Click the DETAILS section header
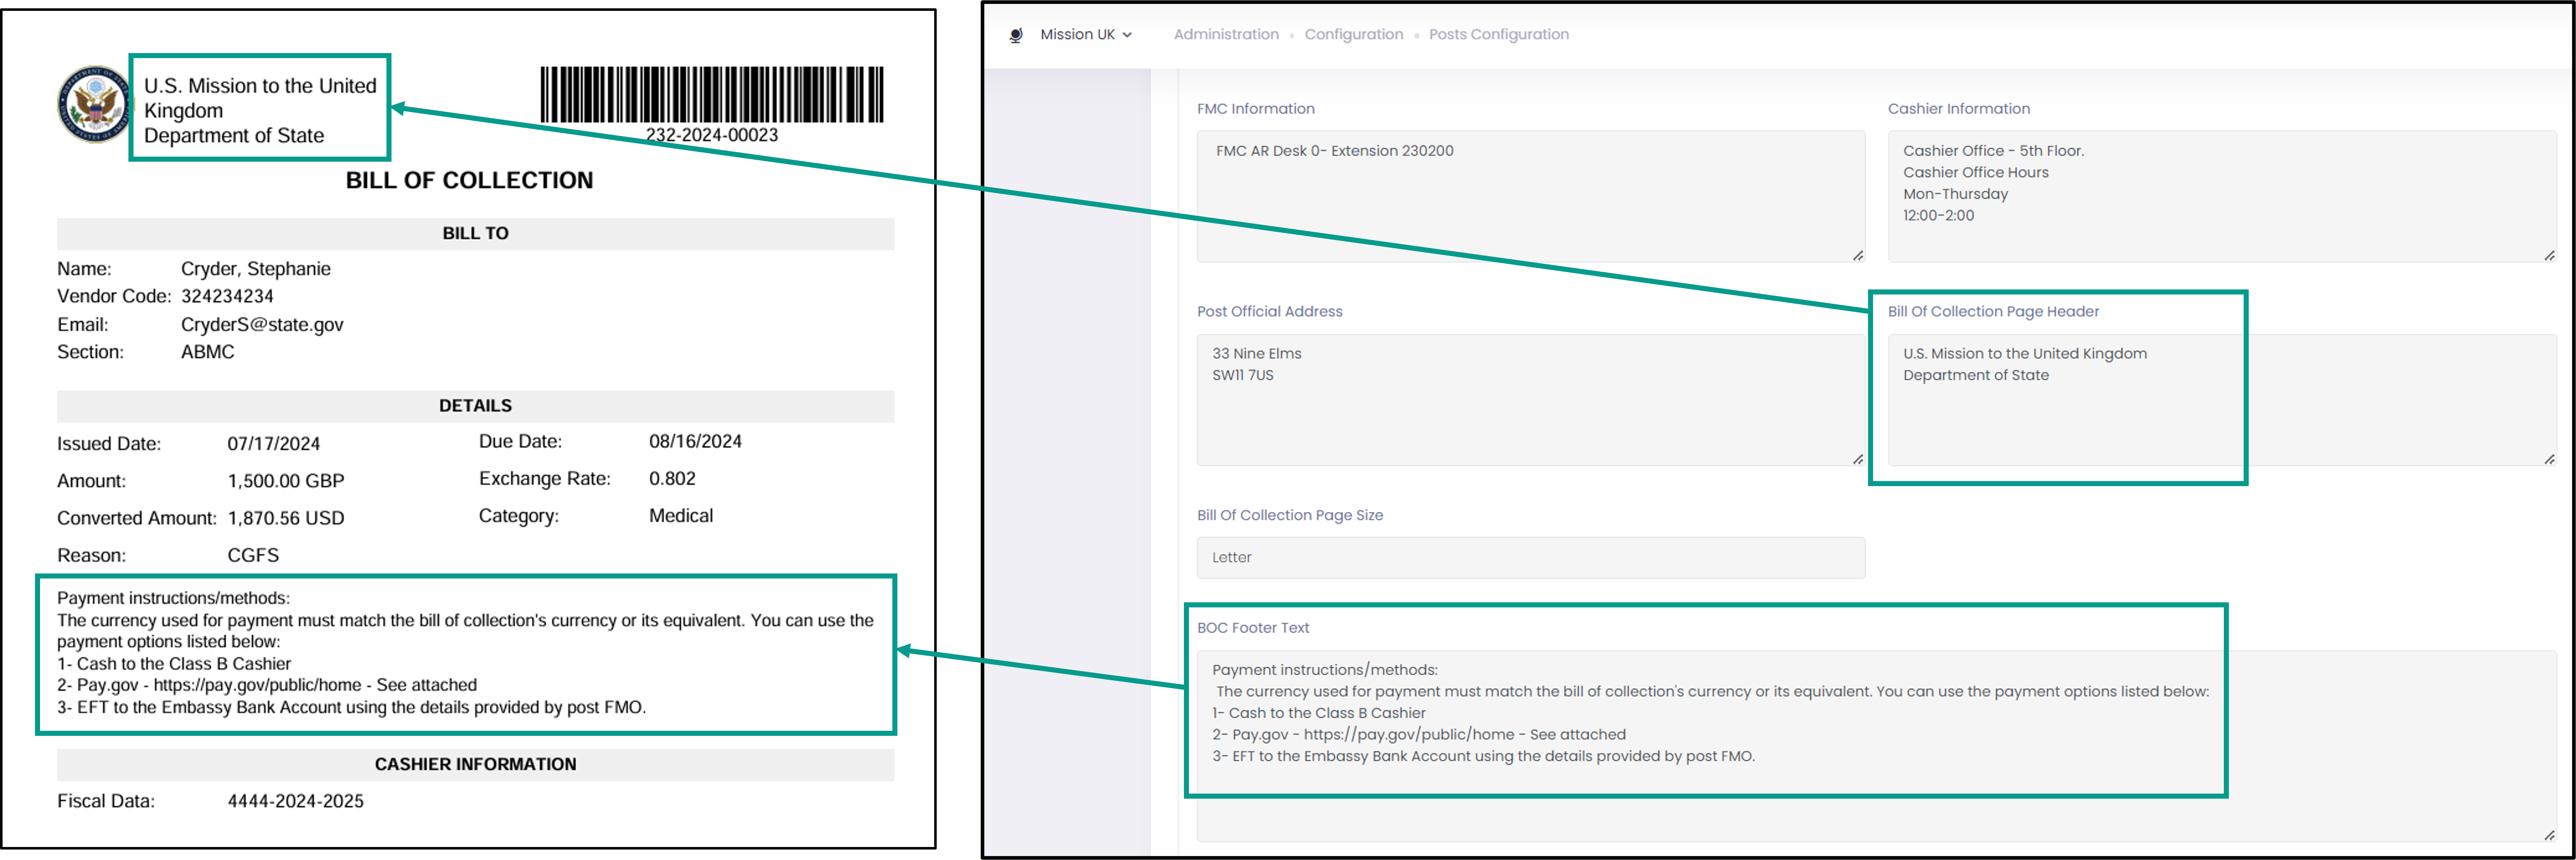Image resolution: width=2576 pixels, height=860 pixels. pos(475,406)
